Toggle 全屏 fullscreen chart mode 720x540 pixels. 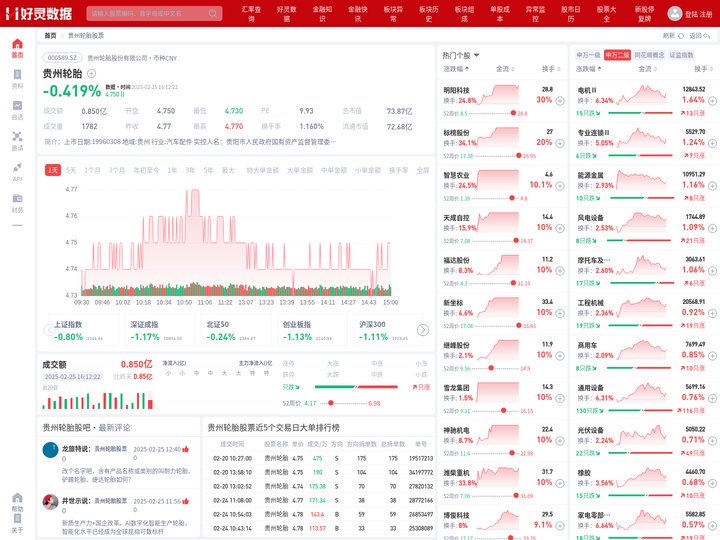coord(422,170)
